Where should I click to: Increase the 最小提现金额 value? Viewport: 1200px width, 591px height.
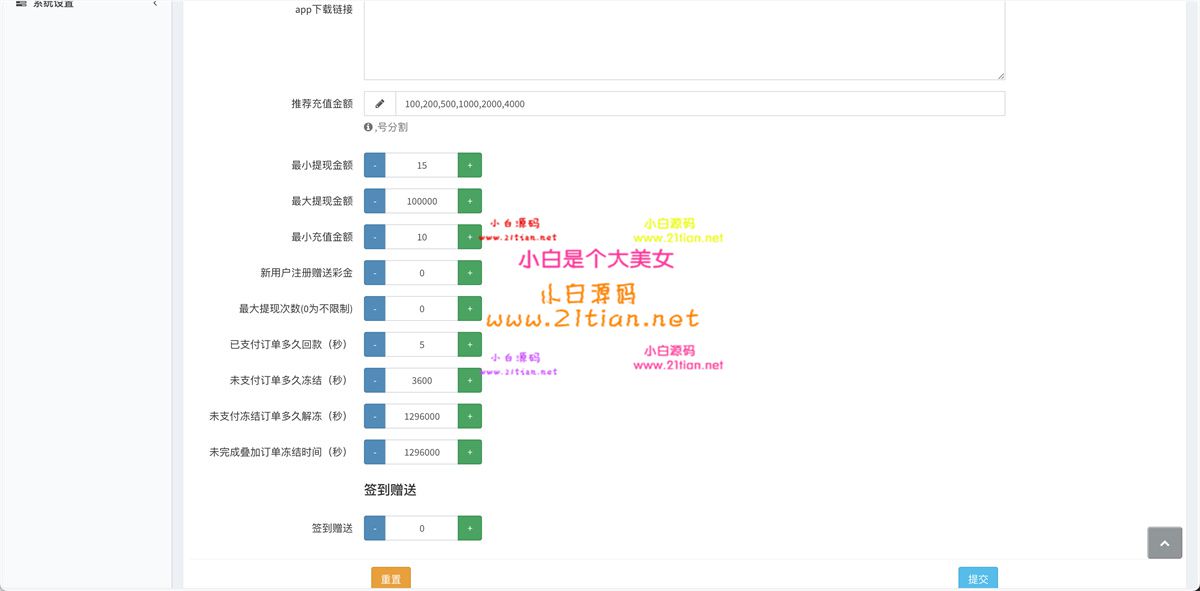click(470, 165)
